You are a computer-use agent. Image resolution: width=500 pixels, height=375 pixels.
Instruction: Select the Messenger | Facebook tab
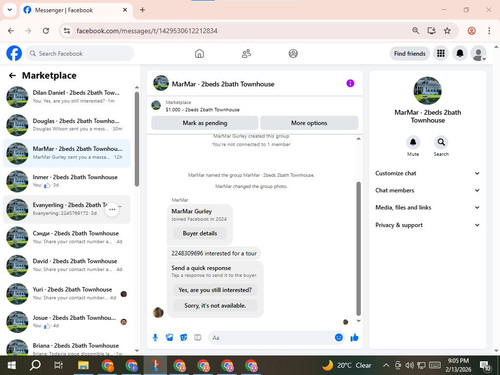click(x=76, y=10)
